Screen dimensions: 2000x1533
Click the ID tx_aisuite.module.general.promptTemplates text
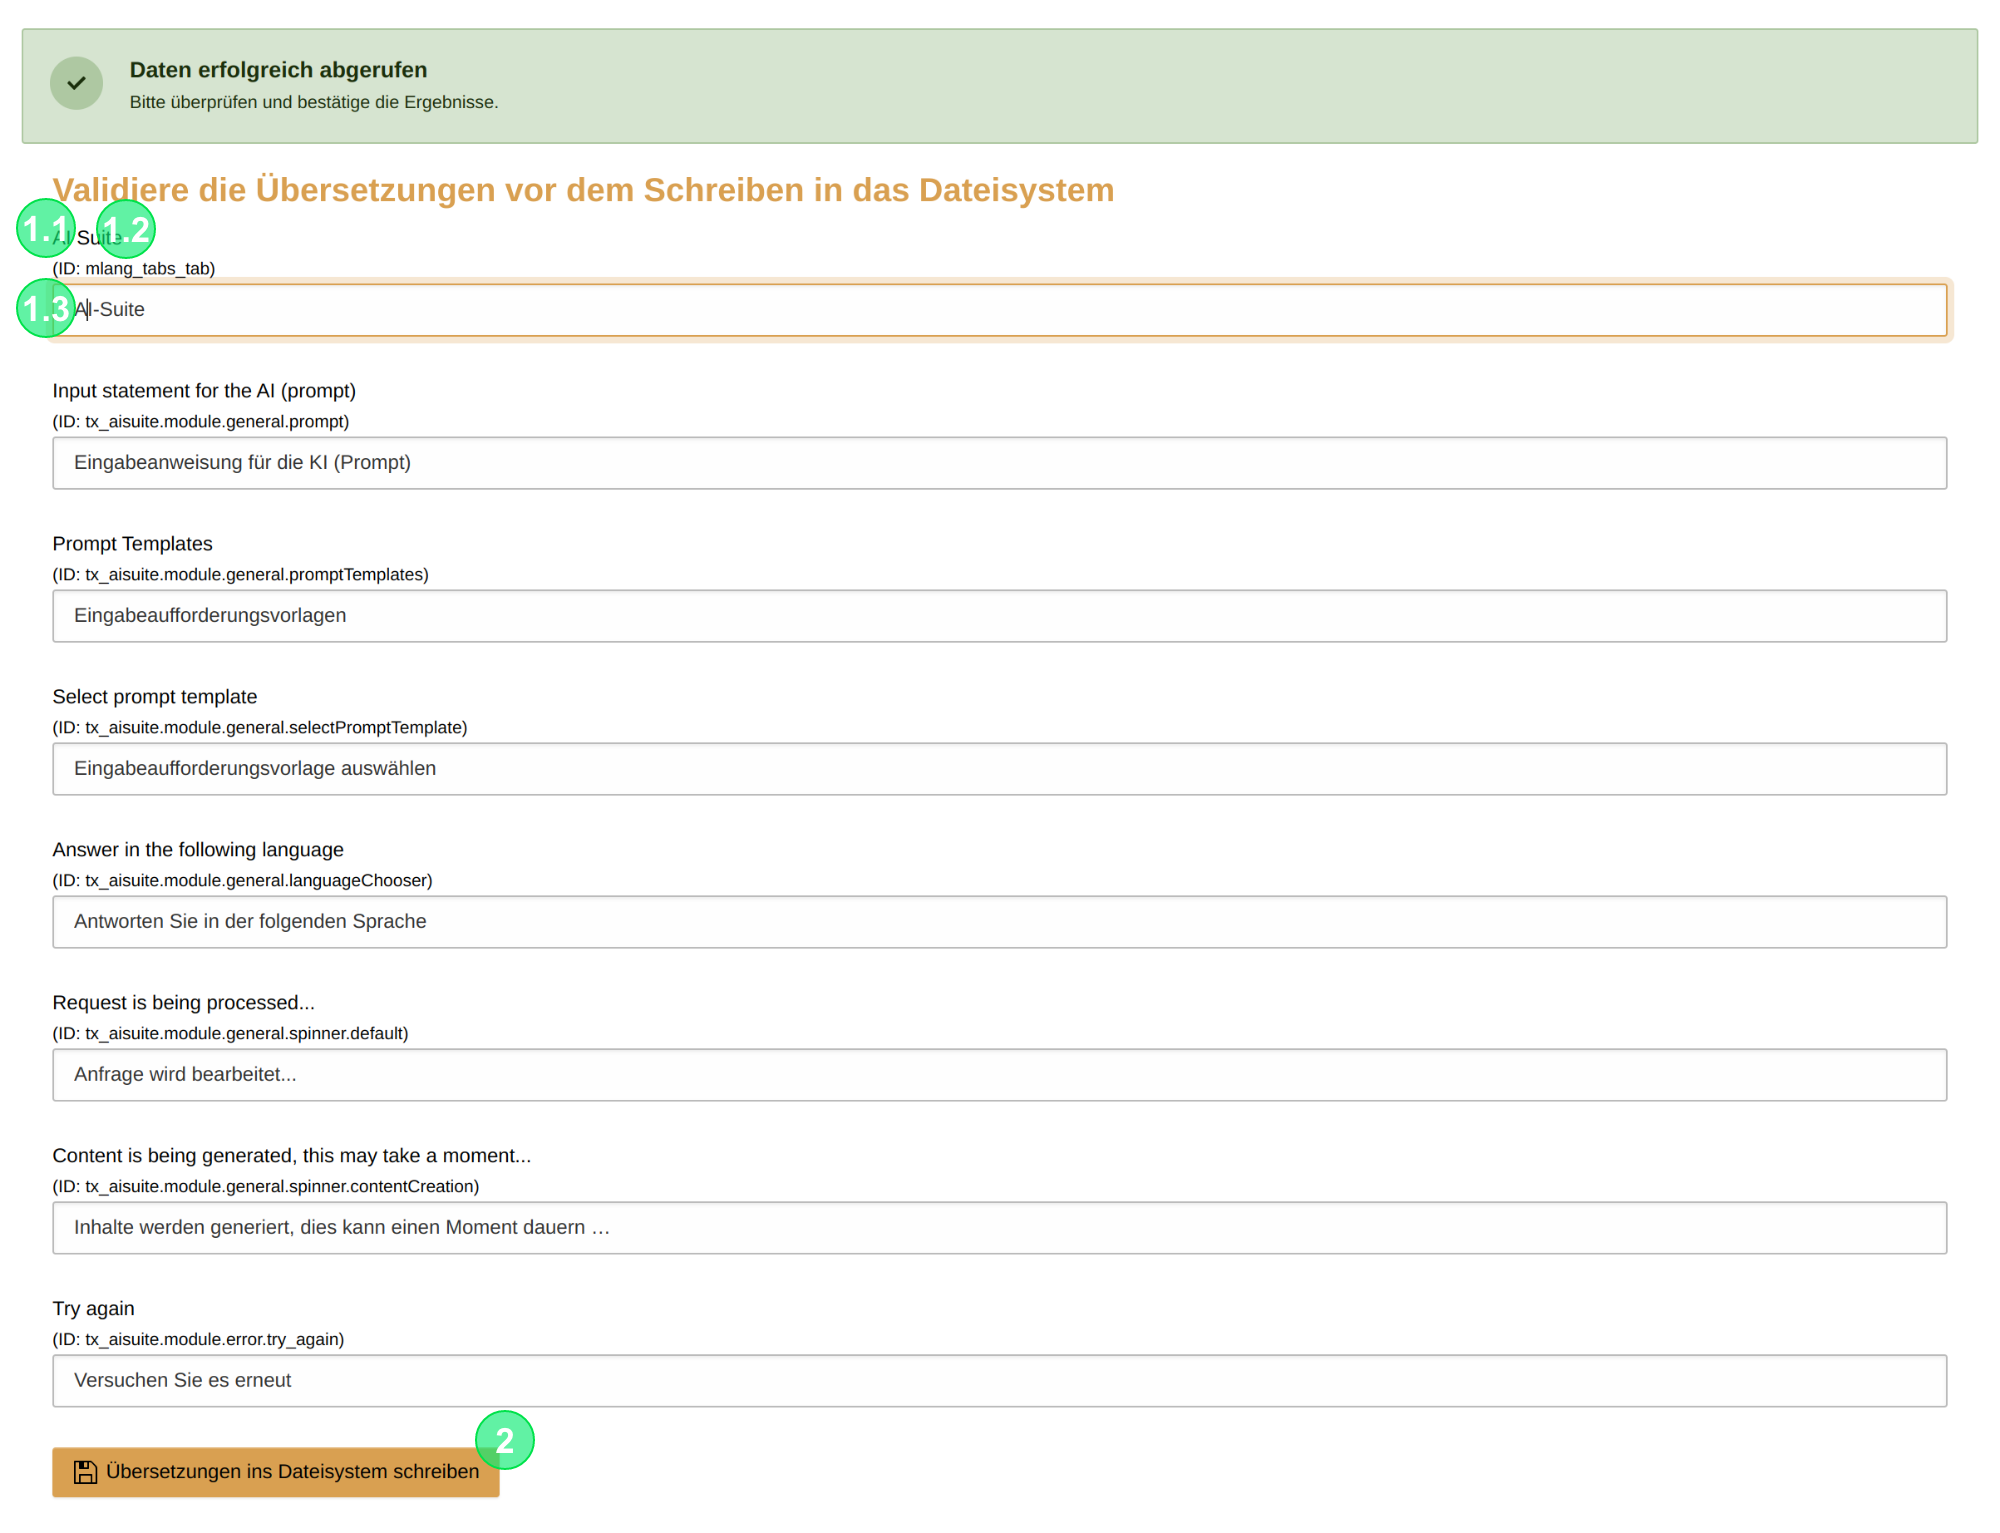pos(241,575)
